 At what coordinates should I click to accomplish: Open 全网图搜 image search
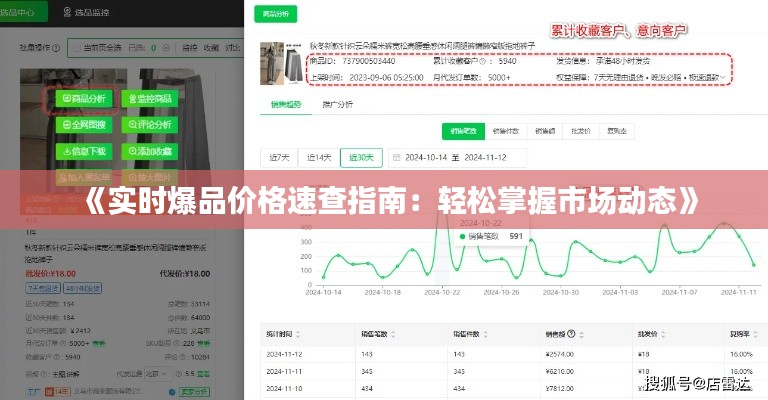point(82,125)
